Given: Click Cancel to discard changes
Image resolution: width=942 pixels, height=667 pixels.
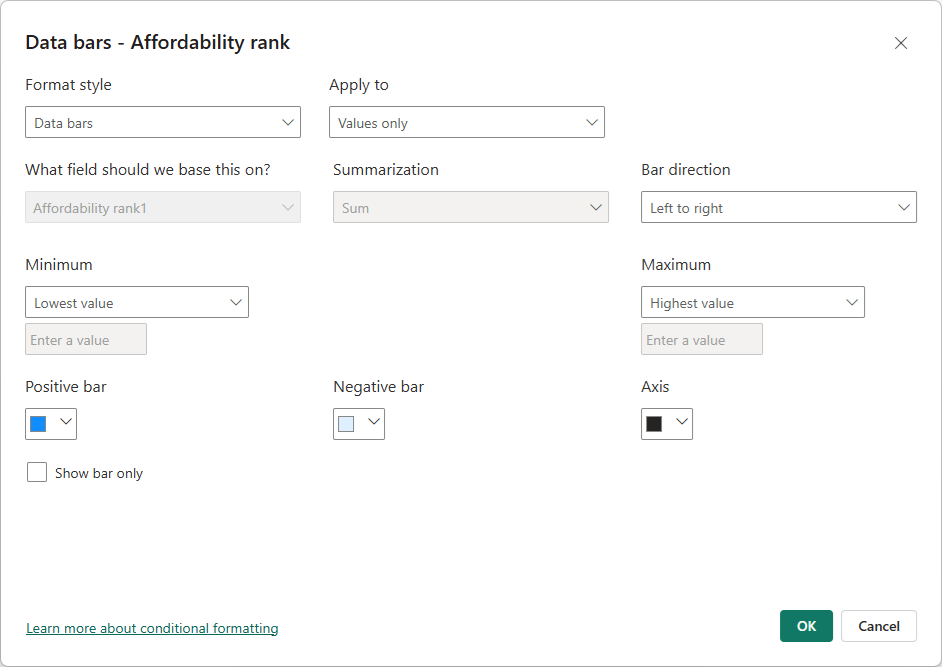Looking at the screenshot, I should [x=878, y=626].
